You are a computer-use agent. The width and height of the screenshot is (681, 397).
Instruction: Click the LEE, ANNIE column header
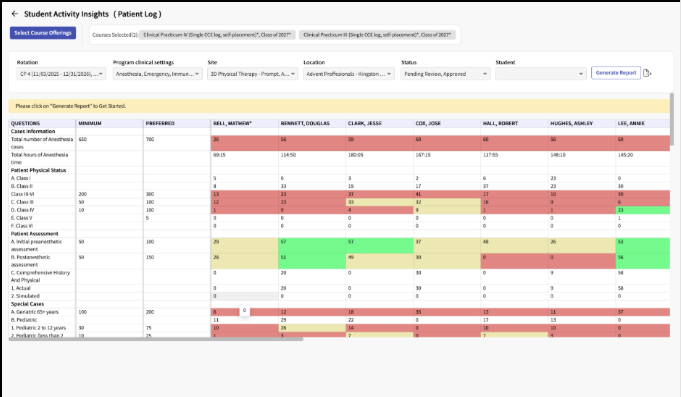(x=642, y=123)
